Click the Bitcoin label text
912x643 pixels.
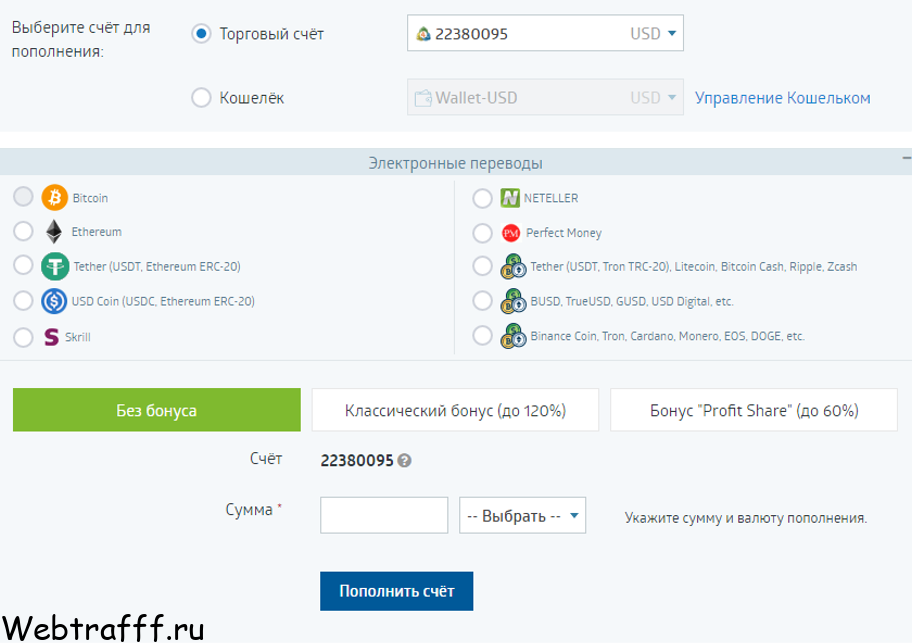coord(90,198)
